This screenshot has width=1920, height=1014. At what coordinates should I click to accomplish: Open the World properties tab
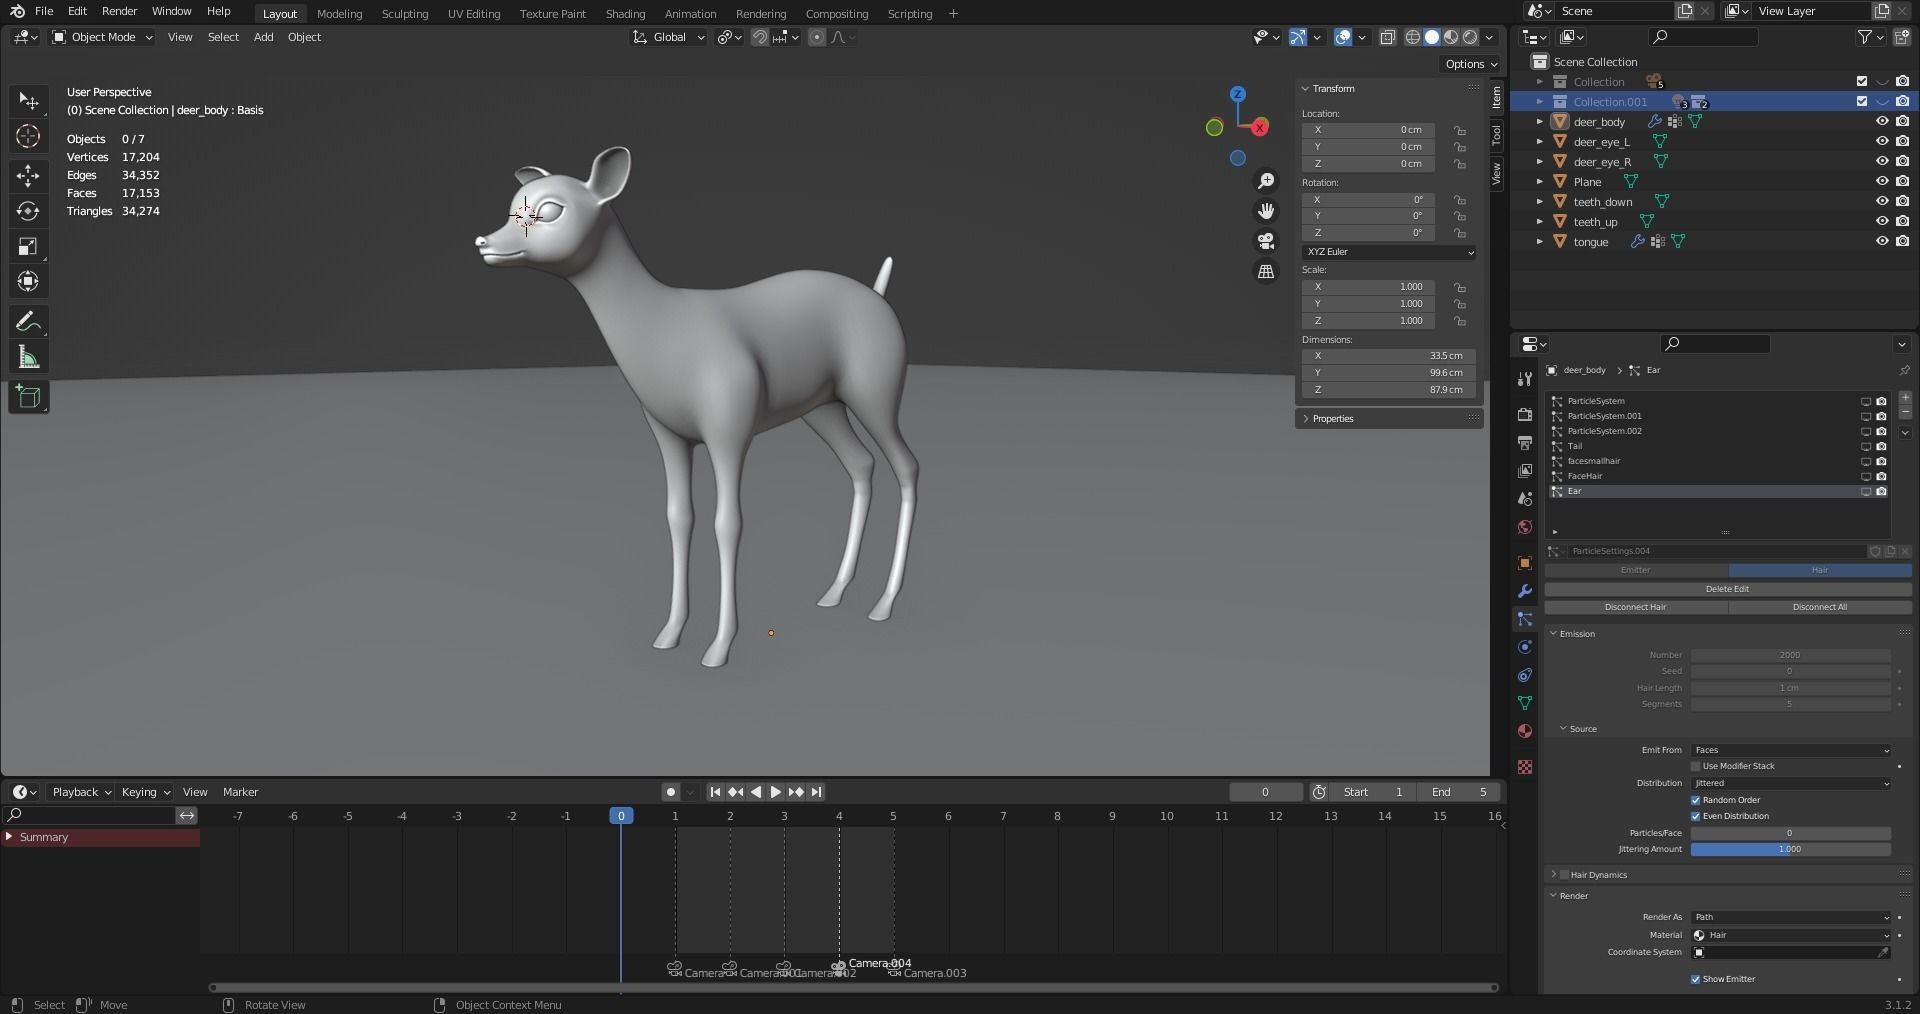[x=1525, y=527]
